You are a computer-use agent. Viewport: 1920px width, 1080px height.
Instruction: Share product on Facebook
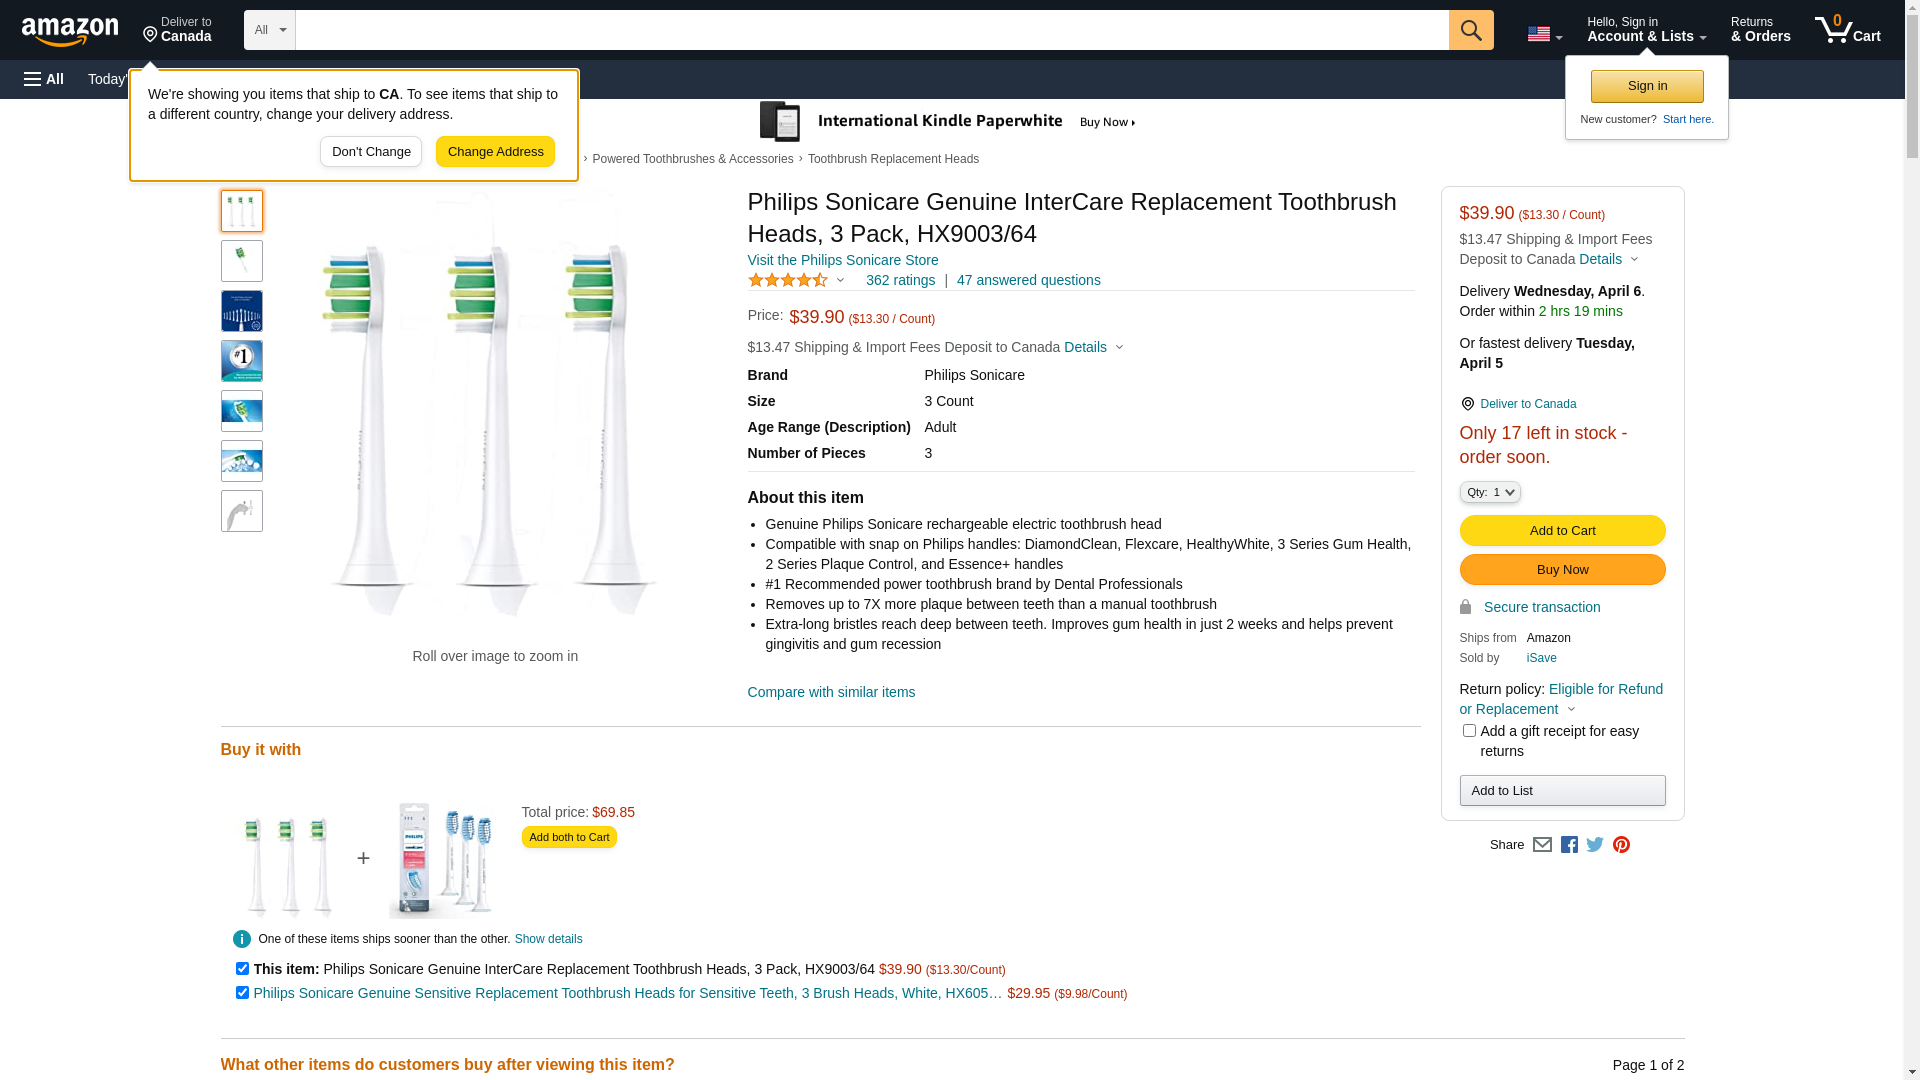click(1569, 845)
